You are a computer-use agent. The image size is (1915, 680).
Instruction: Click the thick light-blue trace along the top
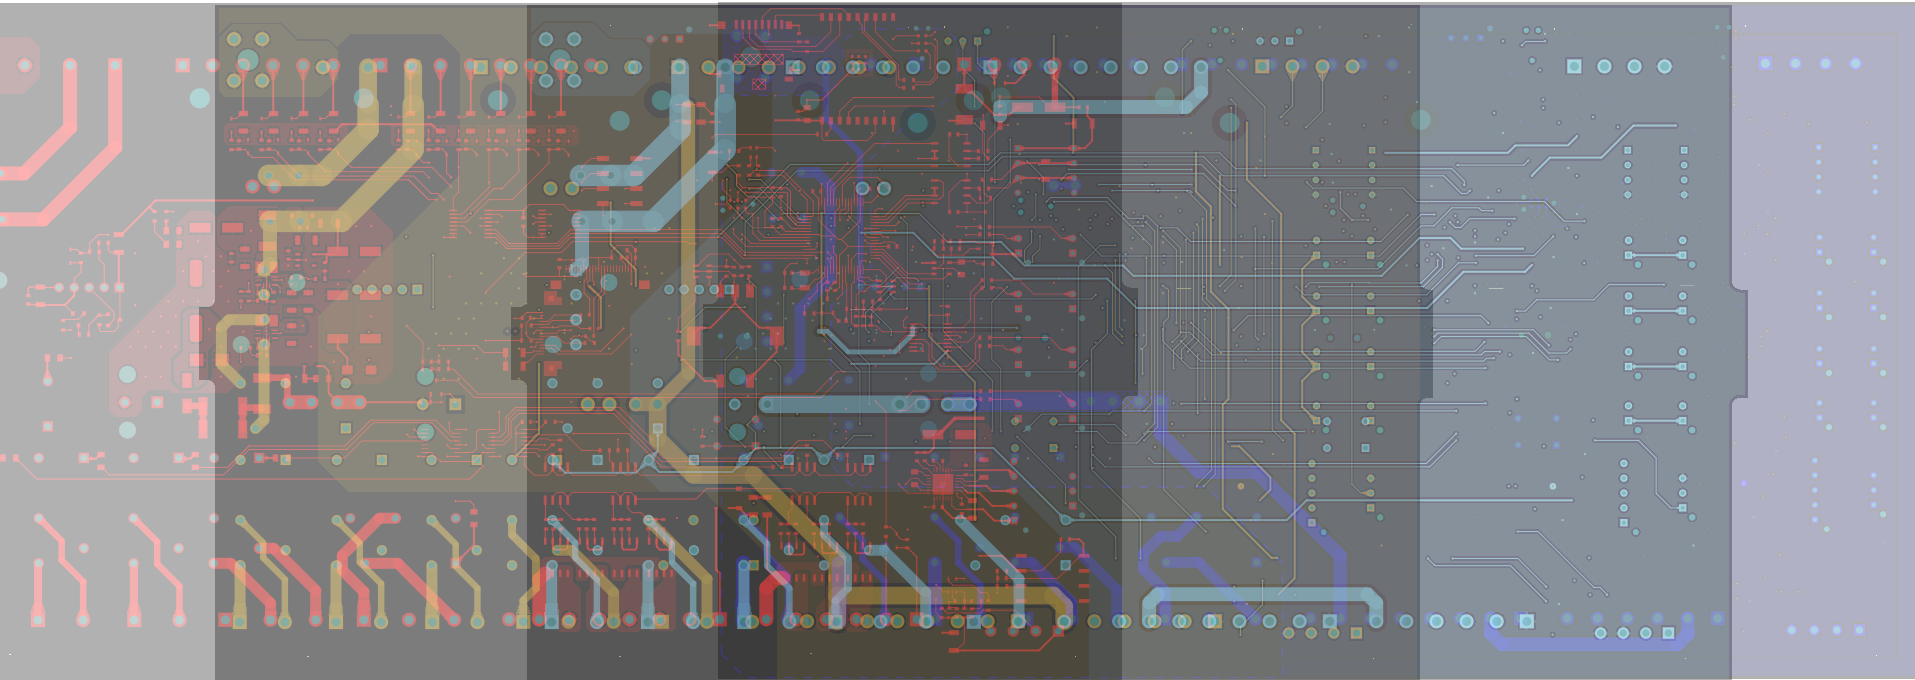1100,106
